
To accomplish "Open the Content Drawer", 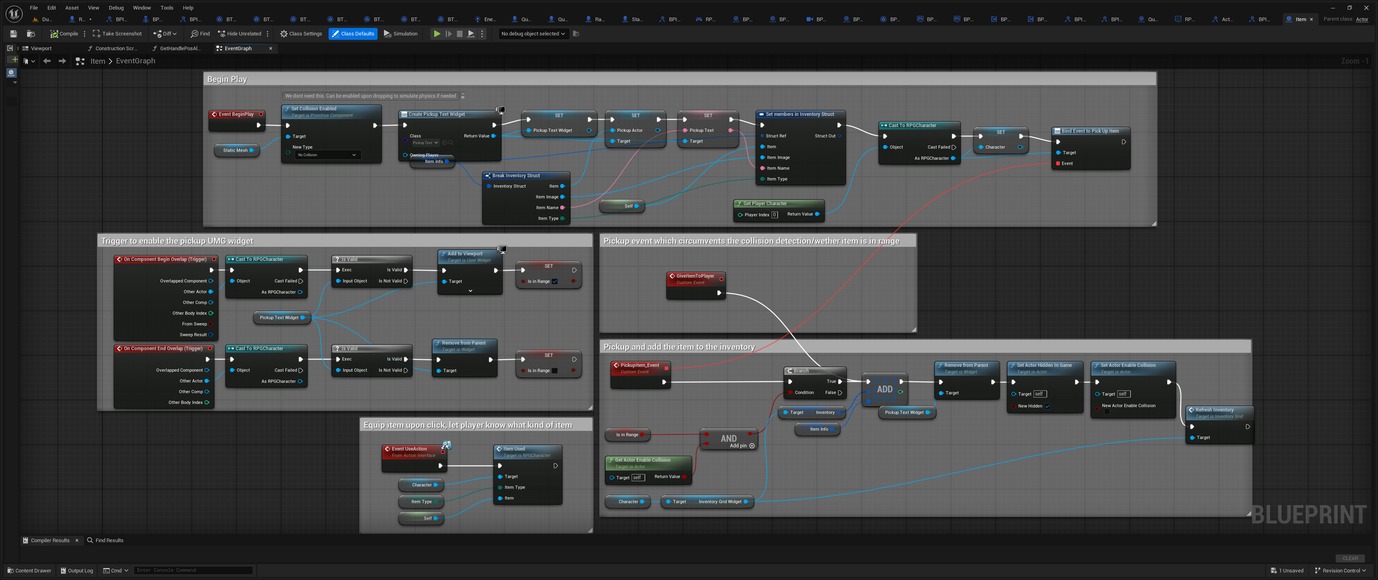I will 30,570.
